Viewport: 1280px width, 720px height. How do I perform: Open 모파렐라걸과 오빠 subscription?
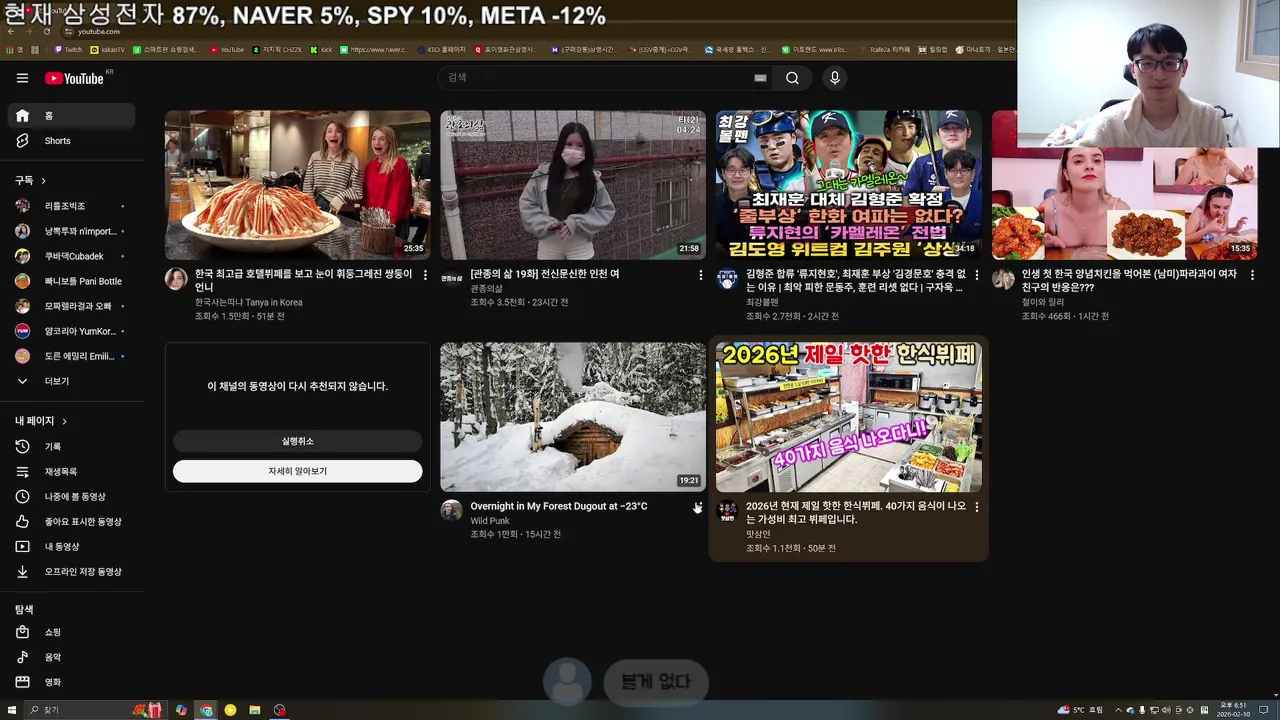tap(70, 306)
